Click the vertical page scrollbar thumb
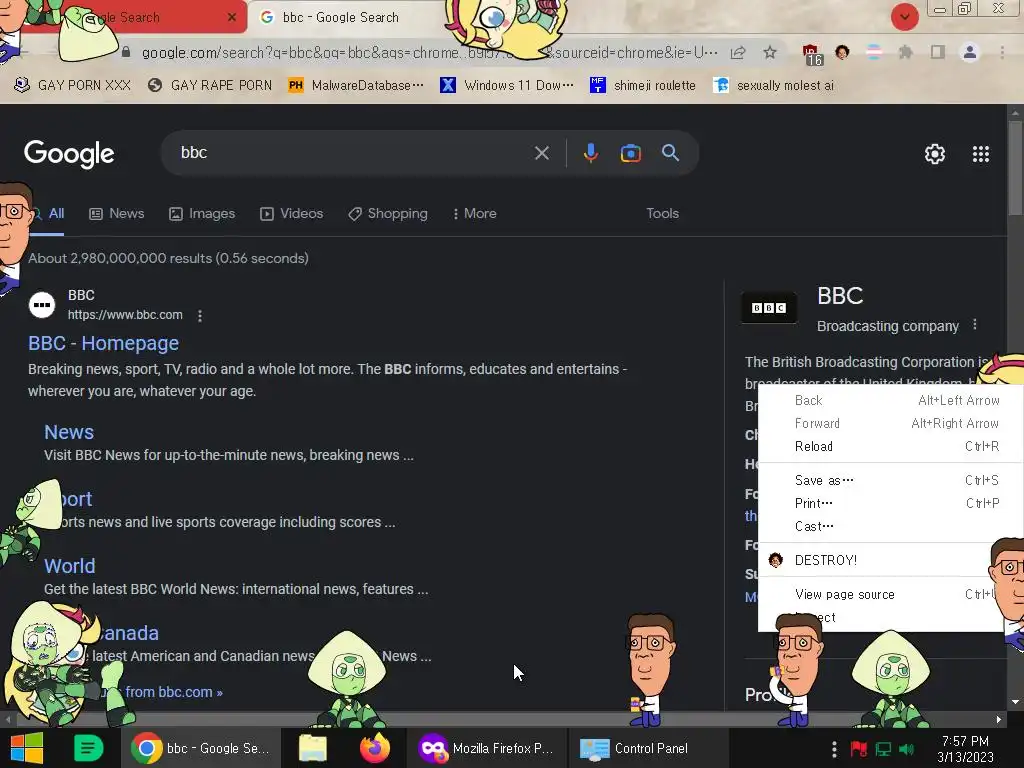This screenshot has height=768, width=1024. click(1016, 167)
